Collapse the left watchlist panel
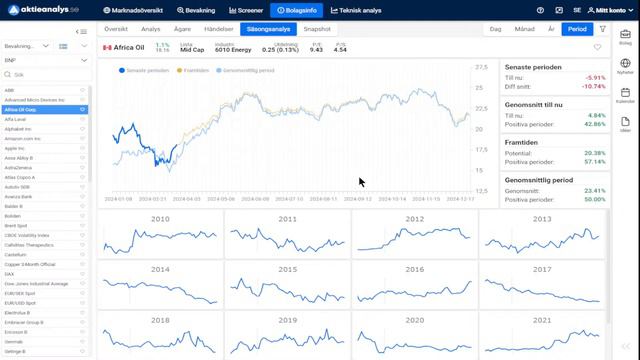640x360 pixels. point(81,31)
